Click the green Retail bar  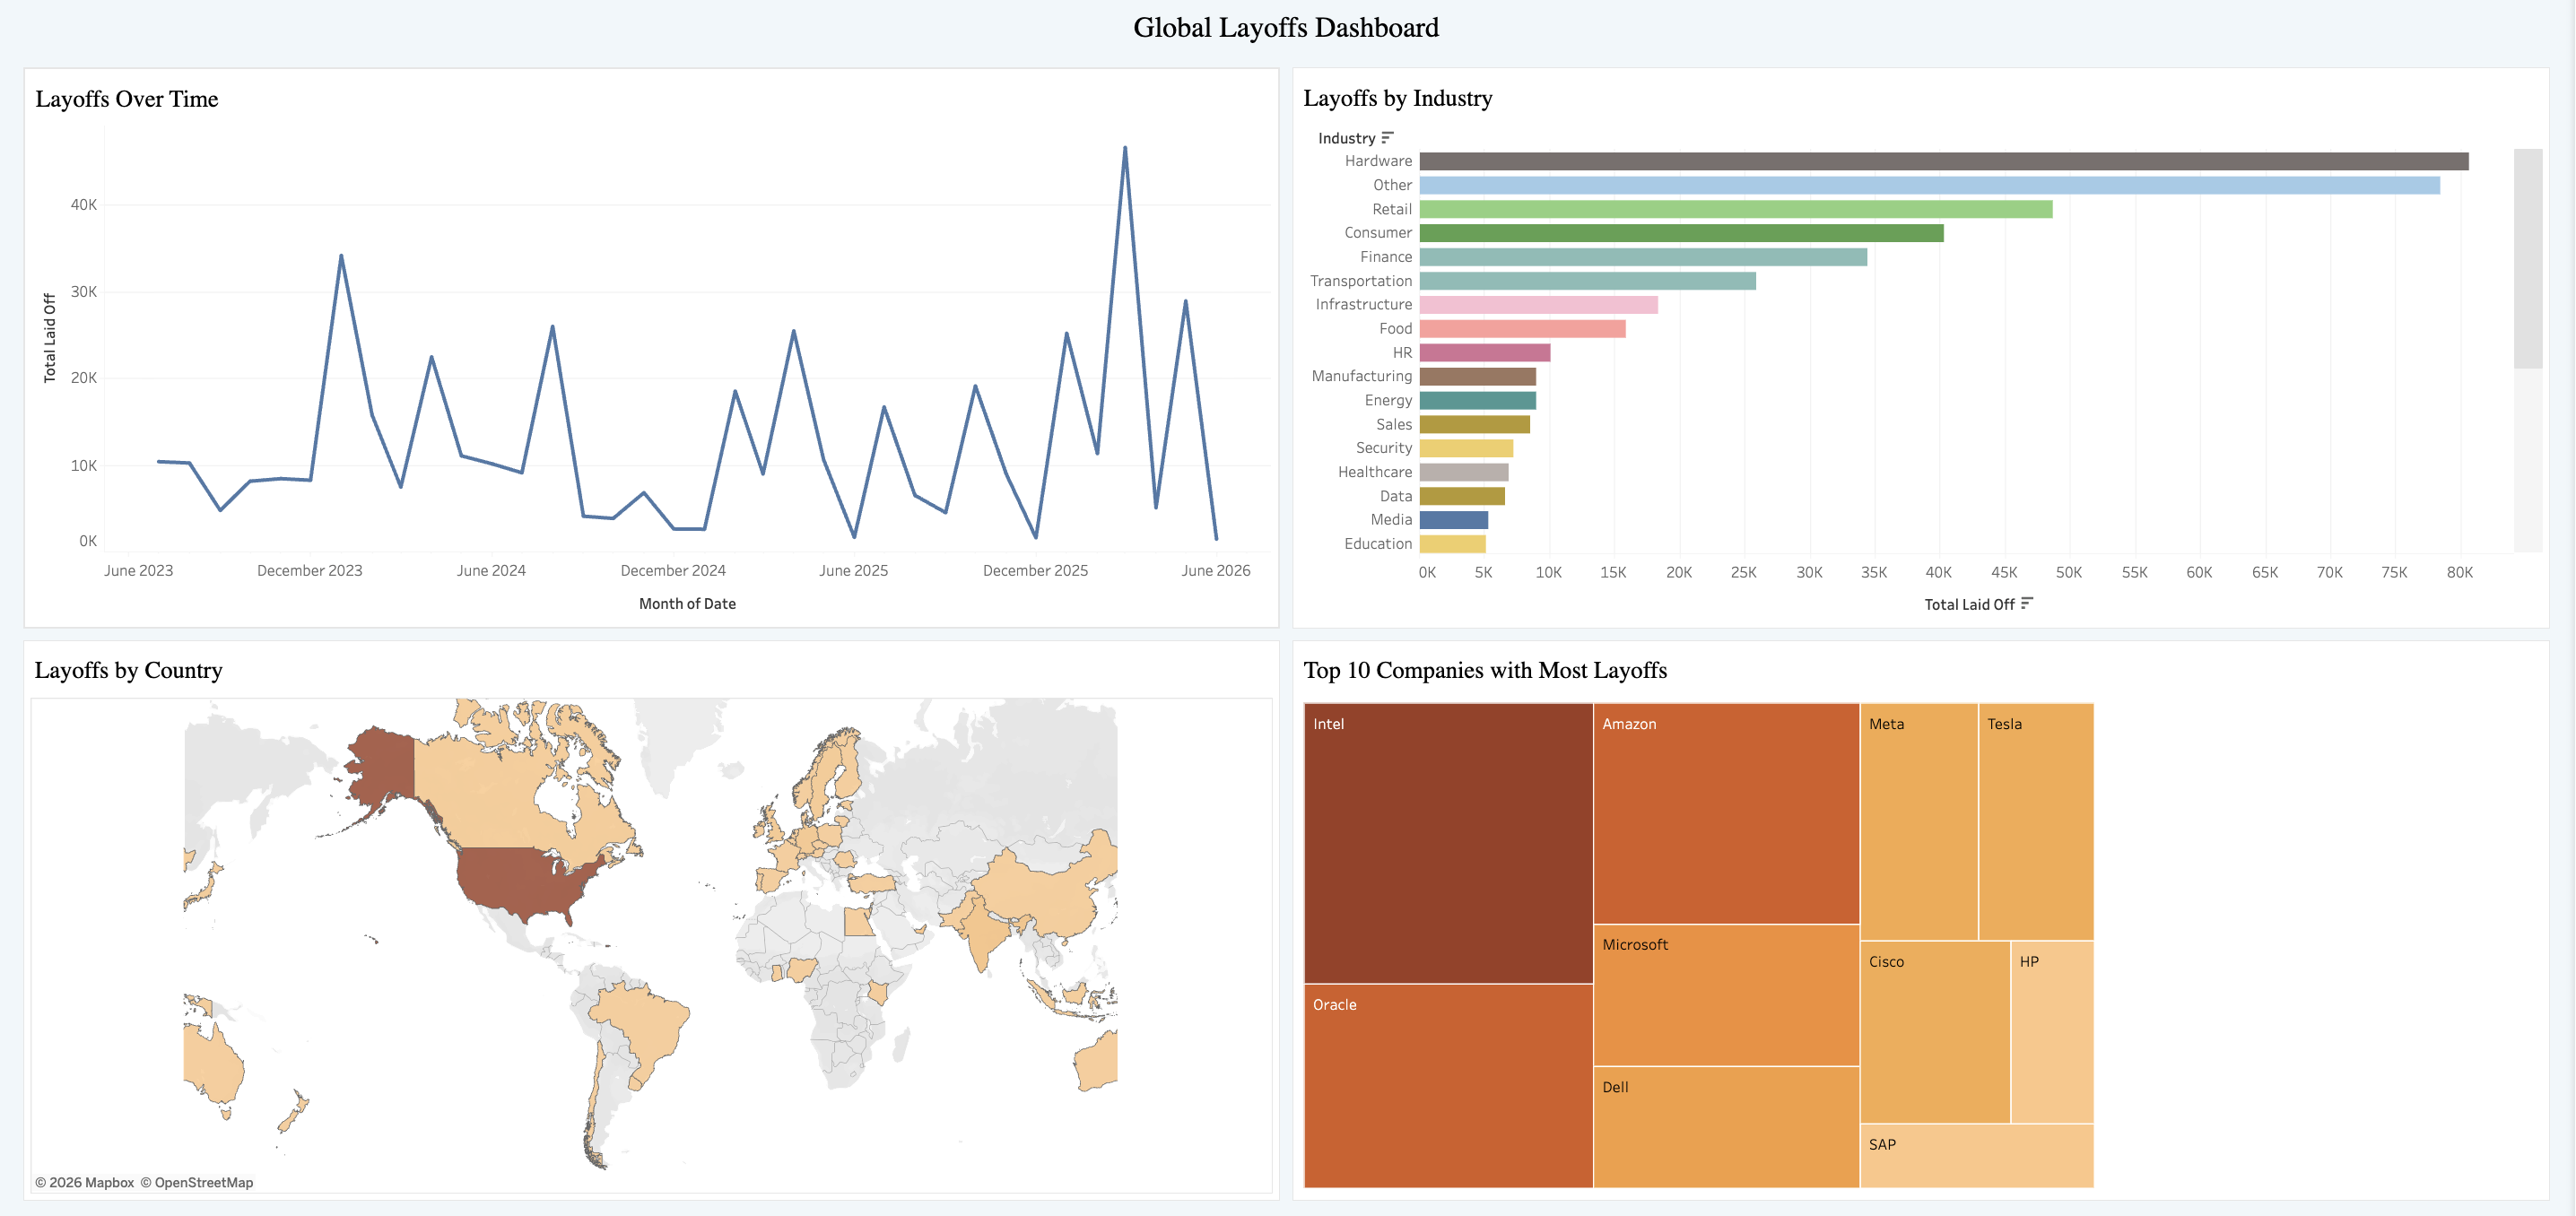pos(1736,209)
